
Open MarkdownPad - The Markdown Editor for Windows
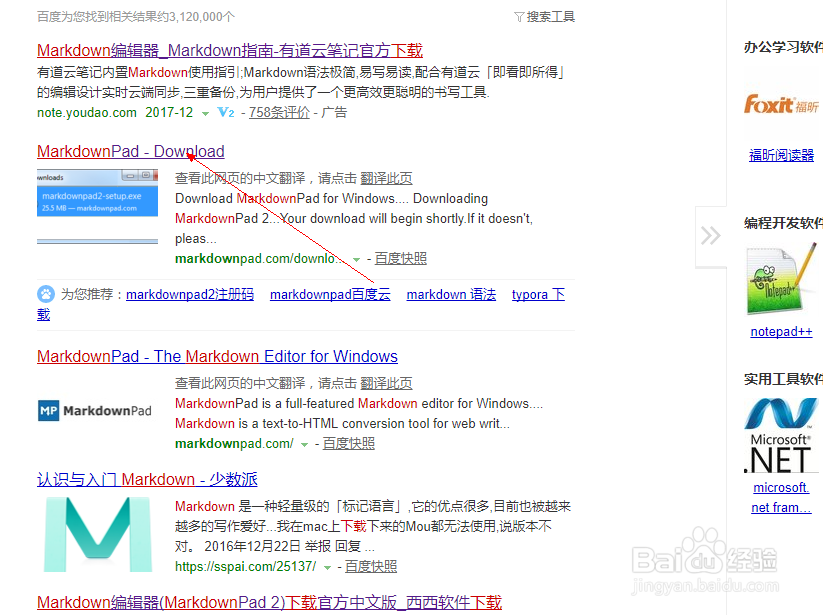click(217, 356)
